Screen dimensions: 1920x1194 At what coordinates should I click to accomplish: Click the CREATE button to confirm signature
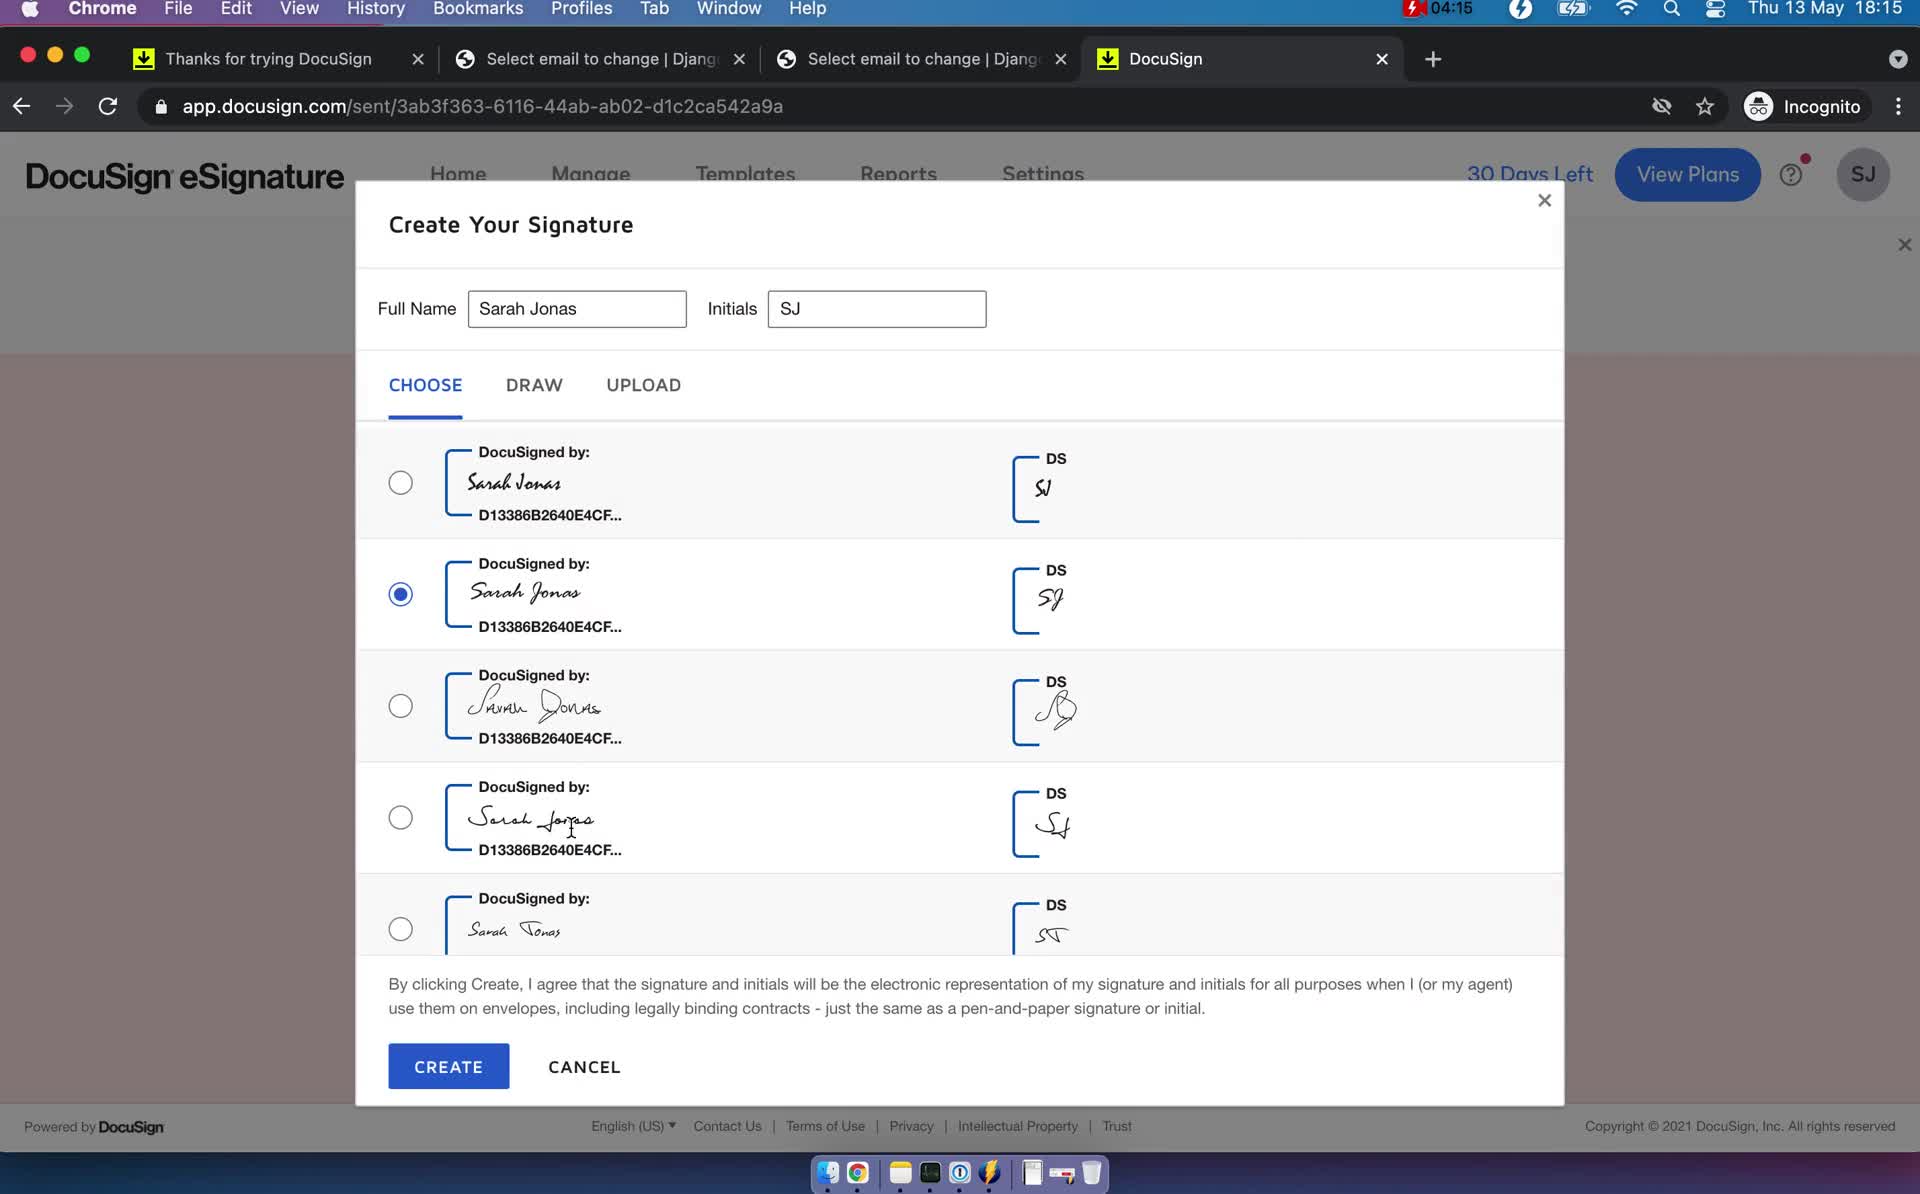(448, 1066)
